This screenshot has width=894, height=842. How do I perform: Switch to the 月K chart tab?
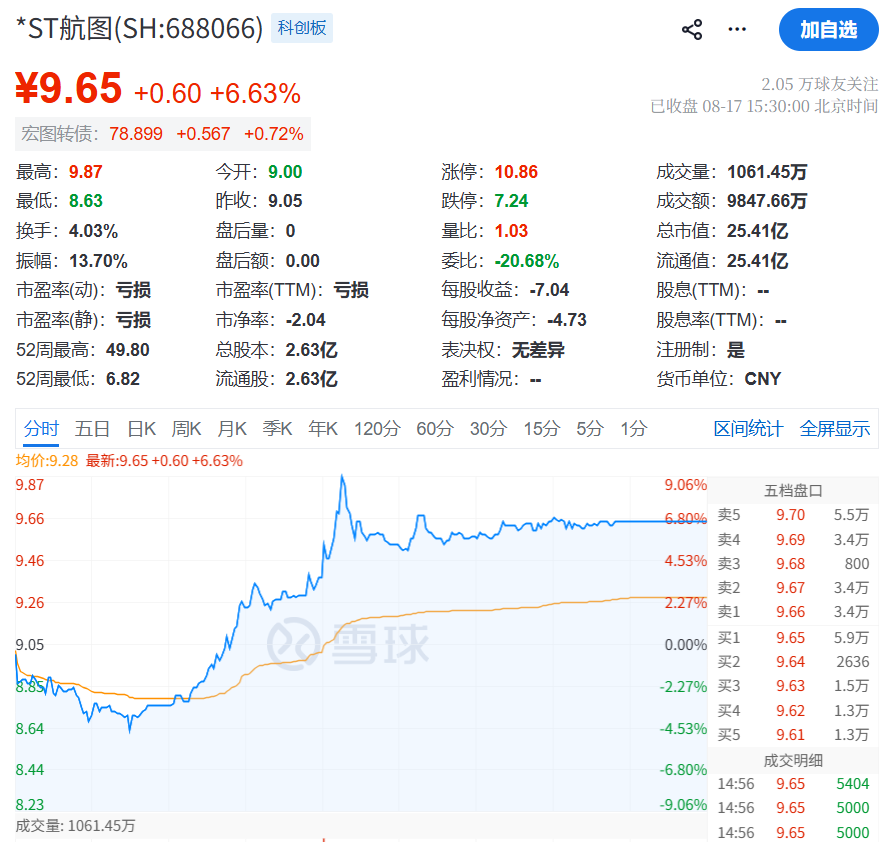pyautogui.click(x=232, y=429)
